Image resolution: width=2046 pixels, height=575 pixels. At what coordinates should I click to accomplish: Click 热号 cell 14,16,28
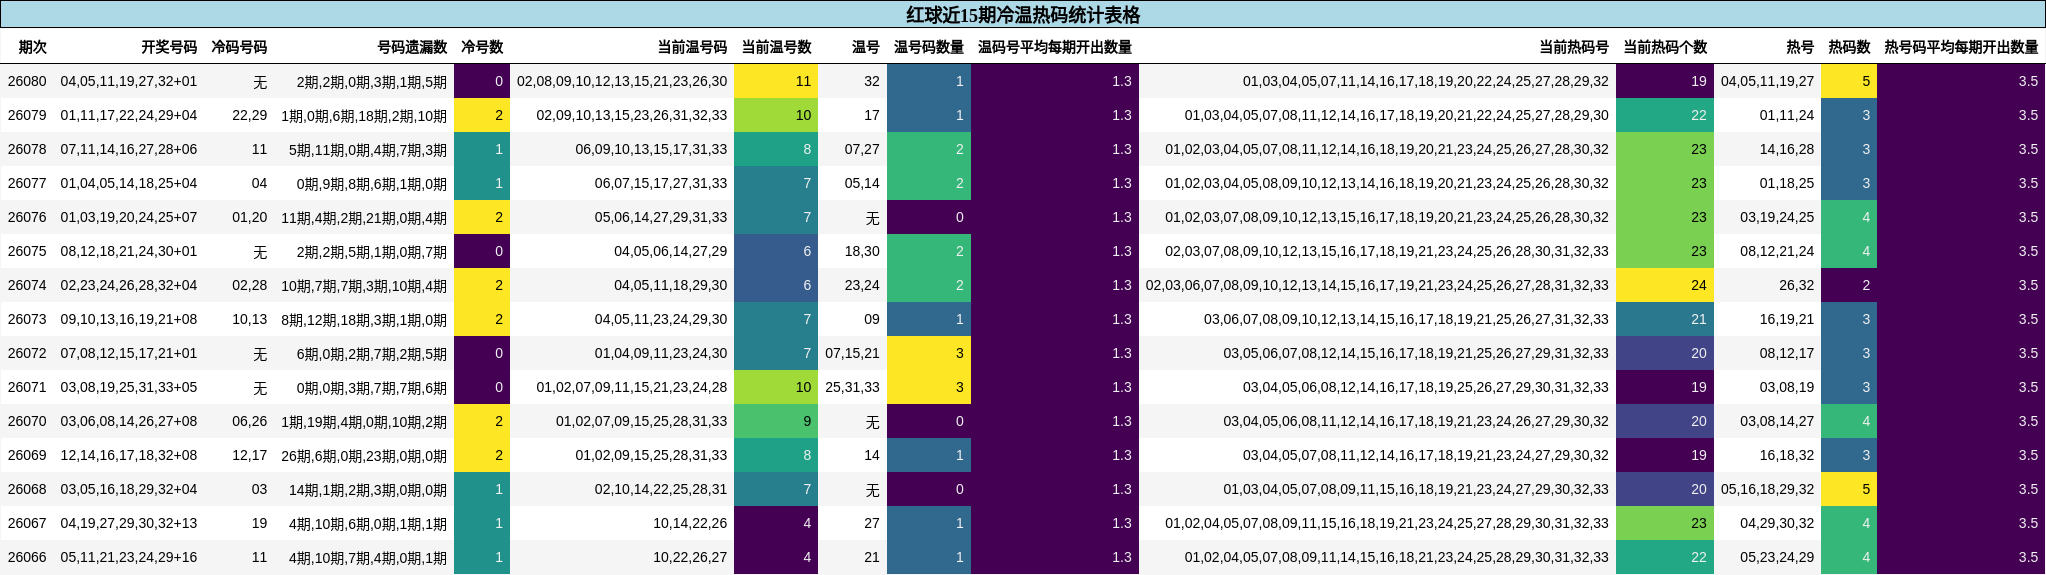(1787, 149)
